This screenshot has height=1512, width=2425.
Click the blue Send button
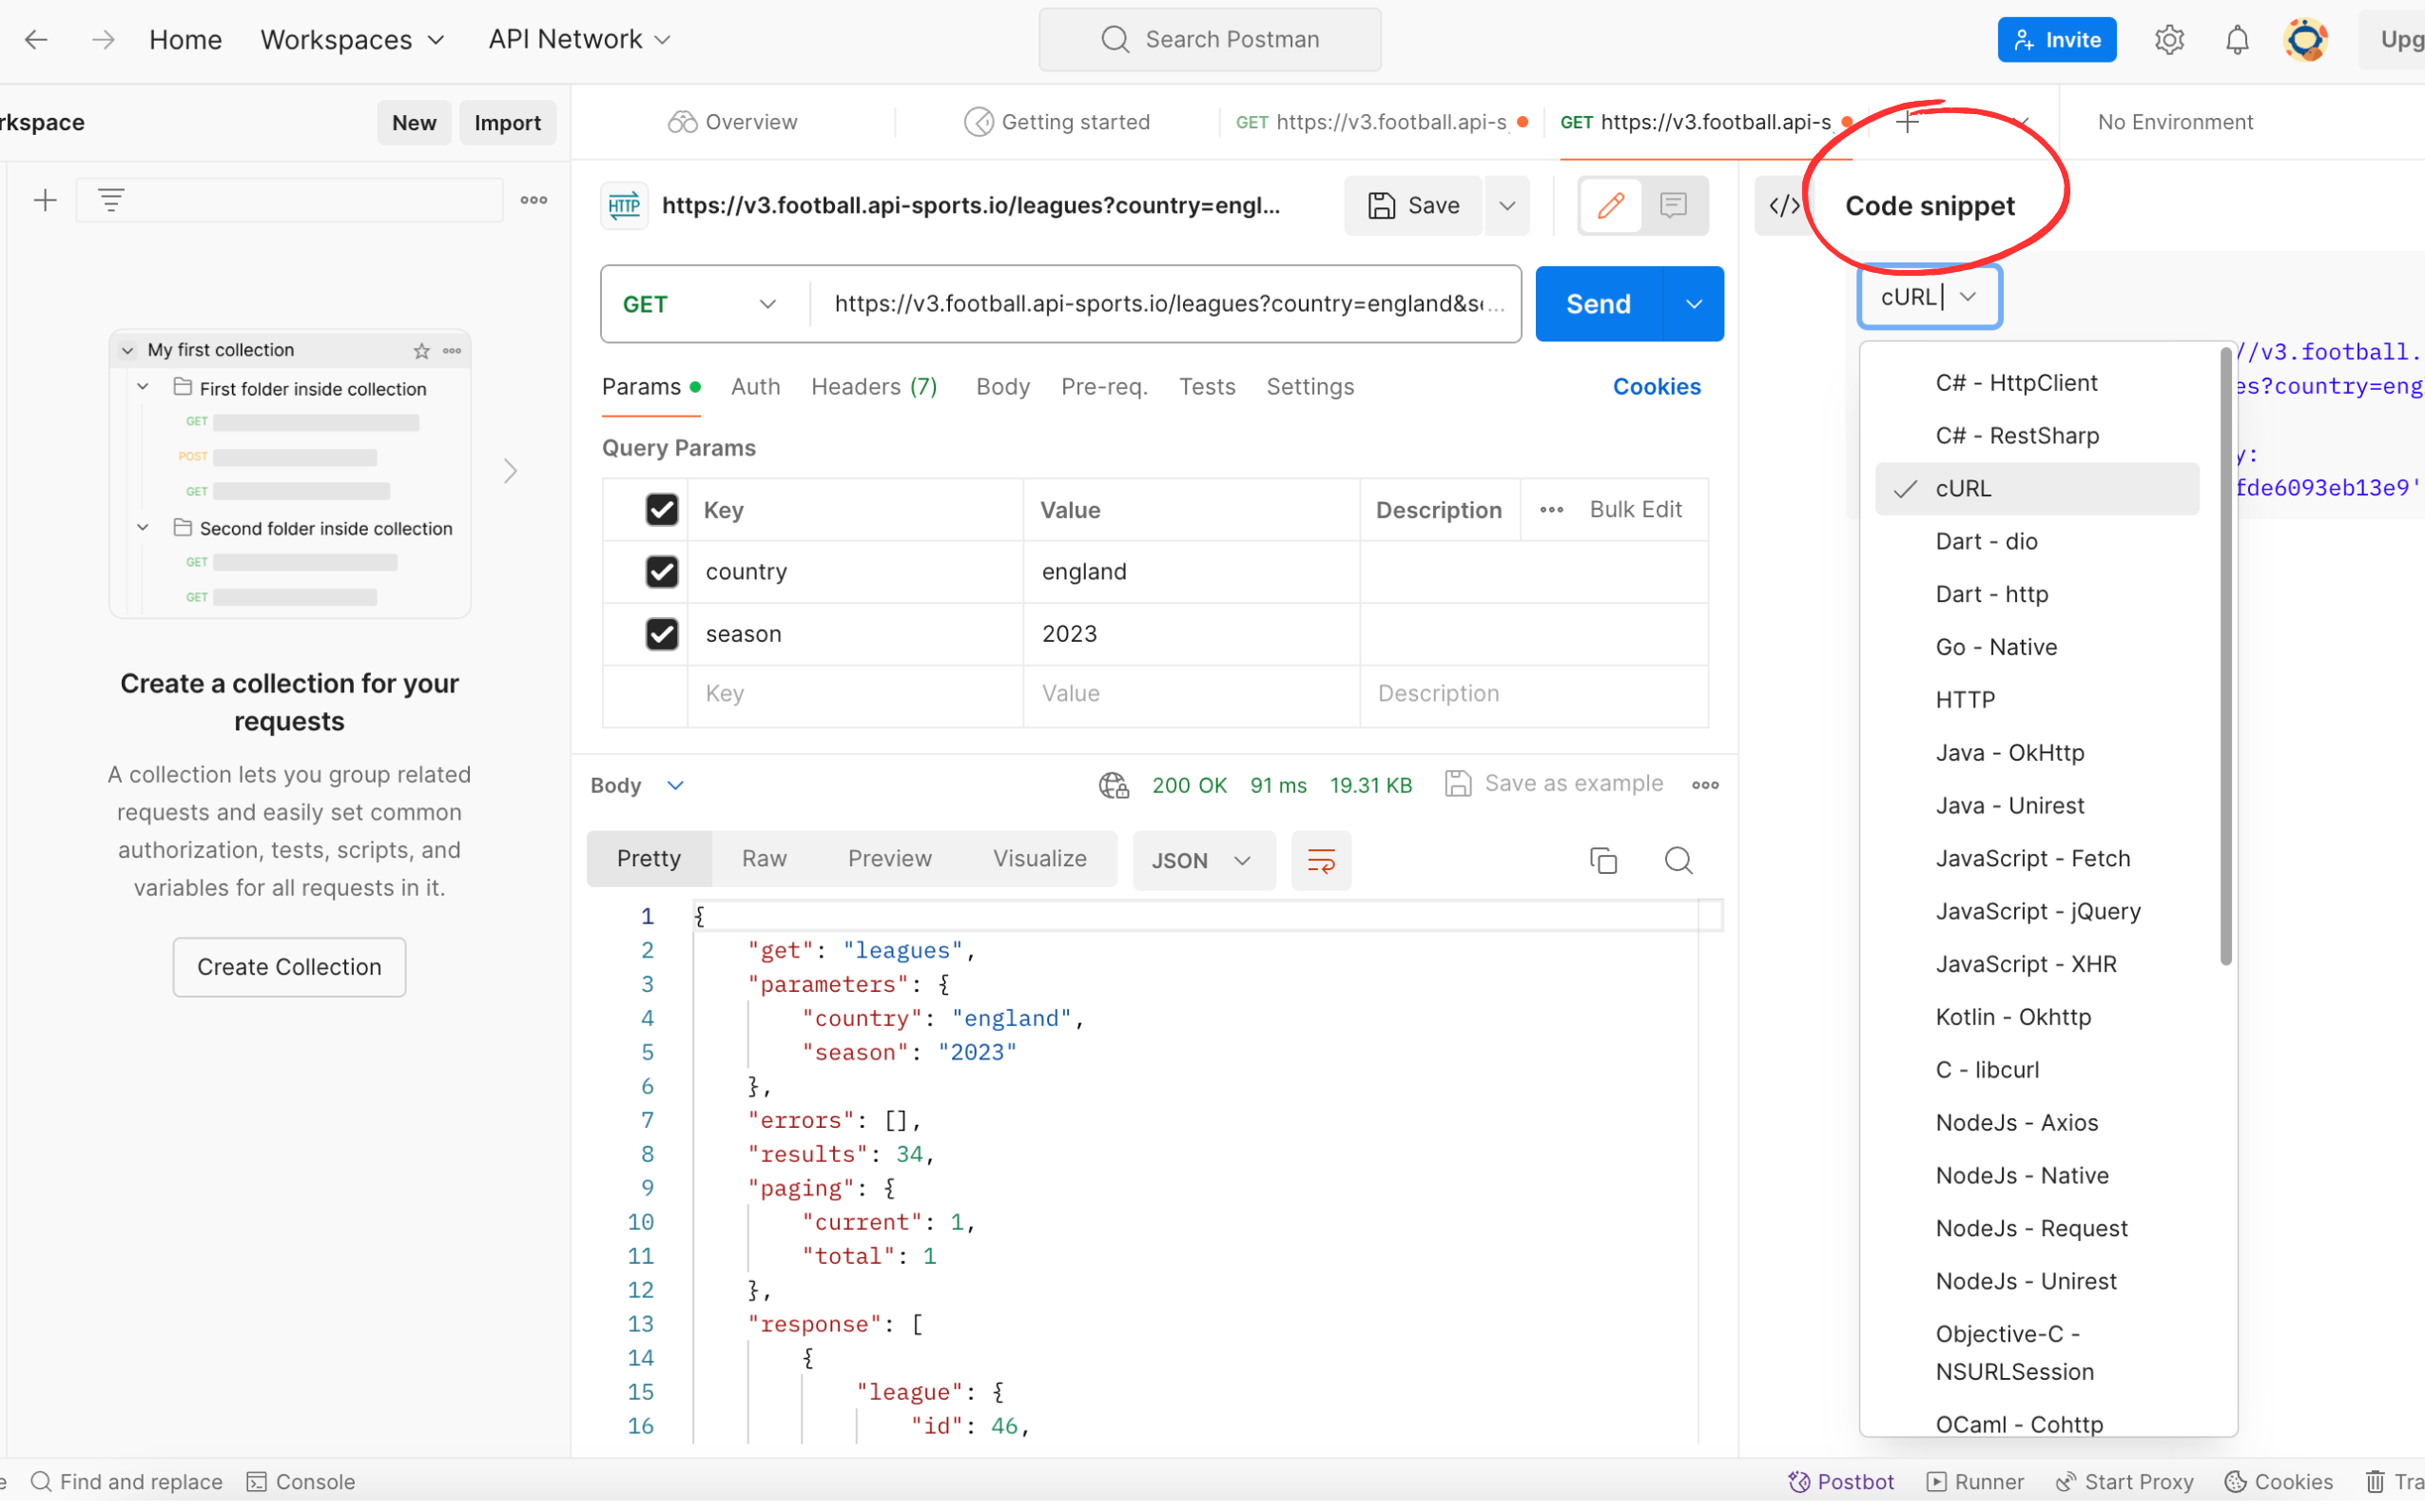point(1598,304)
